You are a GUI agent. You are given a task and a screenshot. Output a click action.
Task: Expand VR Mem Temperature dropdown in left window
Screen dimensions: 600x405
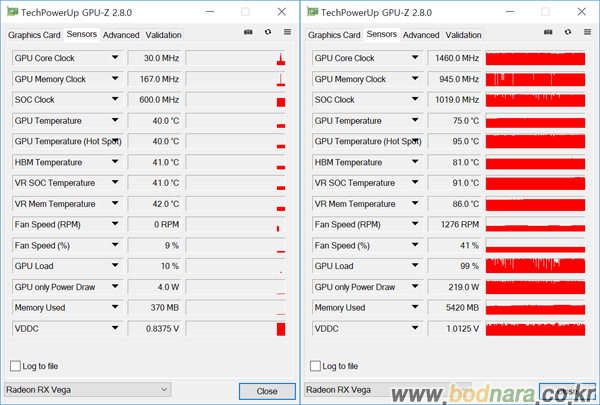tap(115, 204)
